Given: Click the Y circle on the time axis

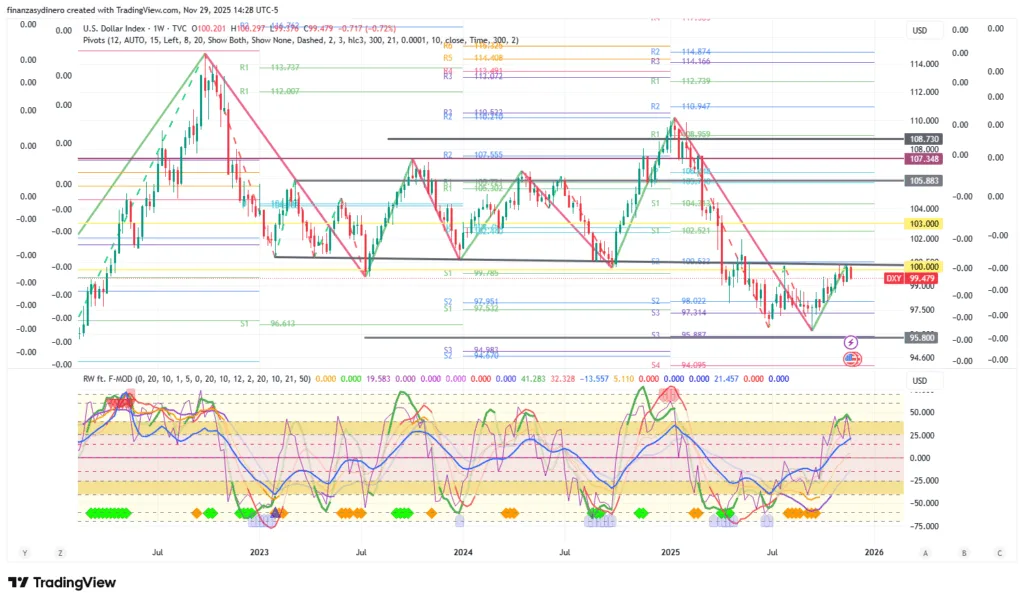Looking at the screenshot, I should (x=22, y=552).
